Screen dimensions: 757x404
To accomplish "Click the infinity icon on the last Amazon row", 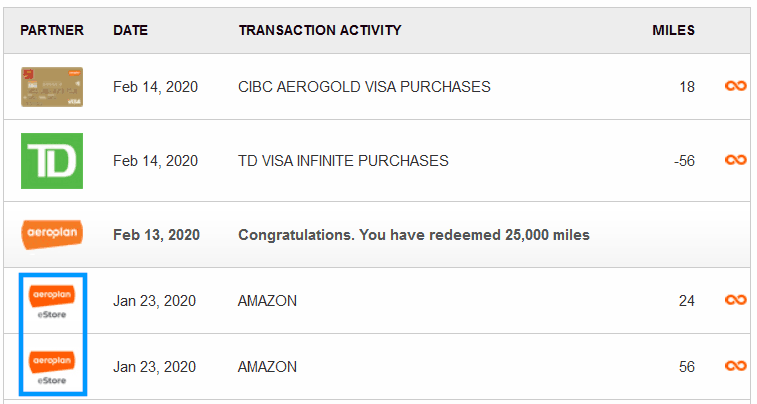I will tap(735, 366).
